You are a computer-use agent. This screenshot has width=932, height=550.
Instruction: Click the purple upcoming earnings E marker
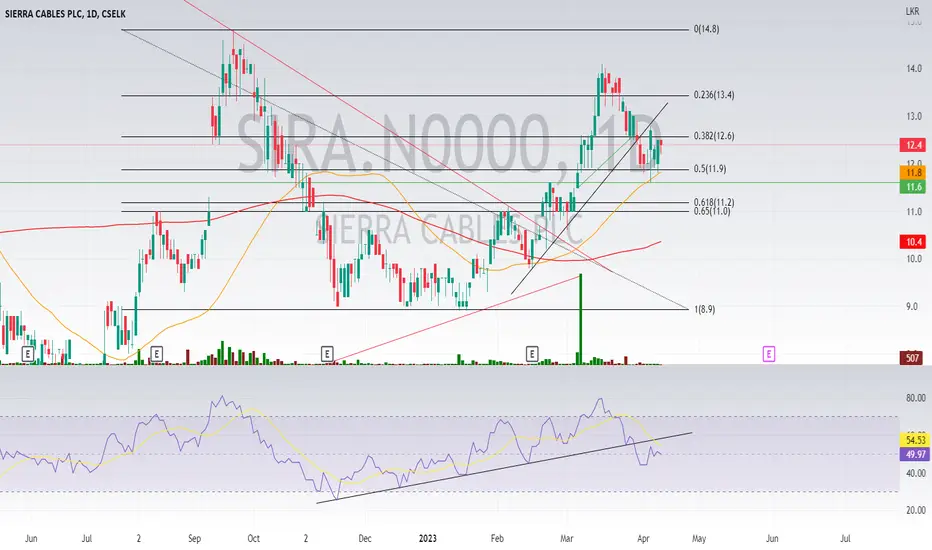769,354
